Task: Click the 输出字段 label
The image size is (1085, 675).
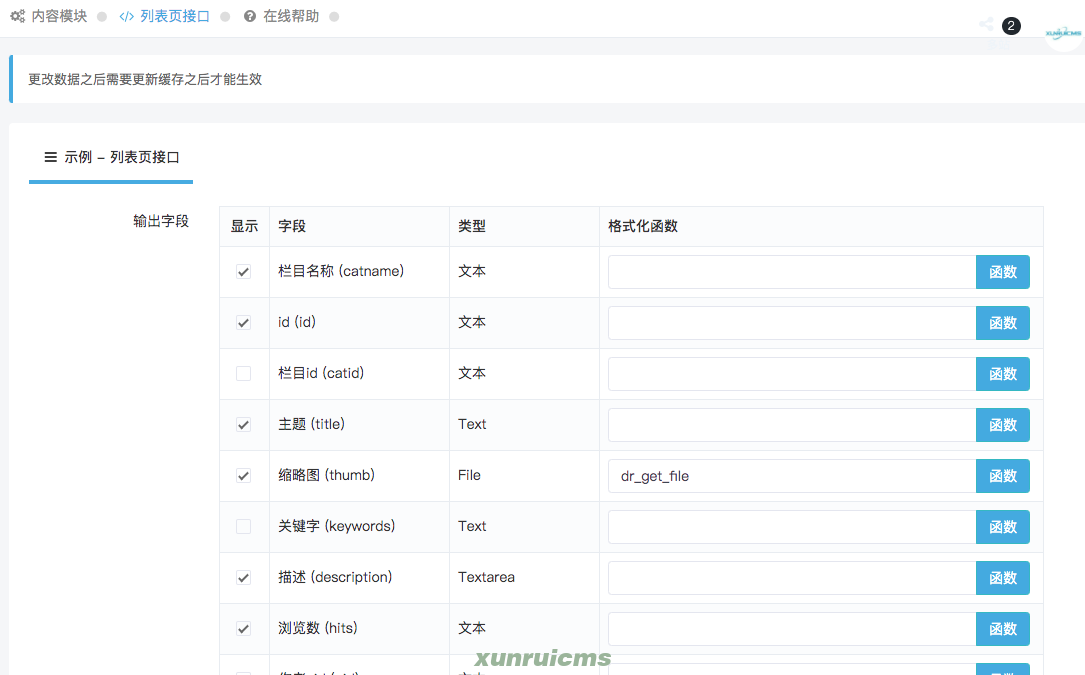Action: pos(161,221)
